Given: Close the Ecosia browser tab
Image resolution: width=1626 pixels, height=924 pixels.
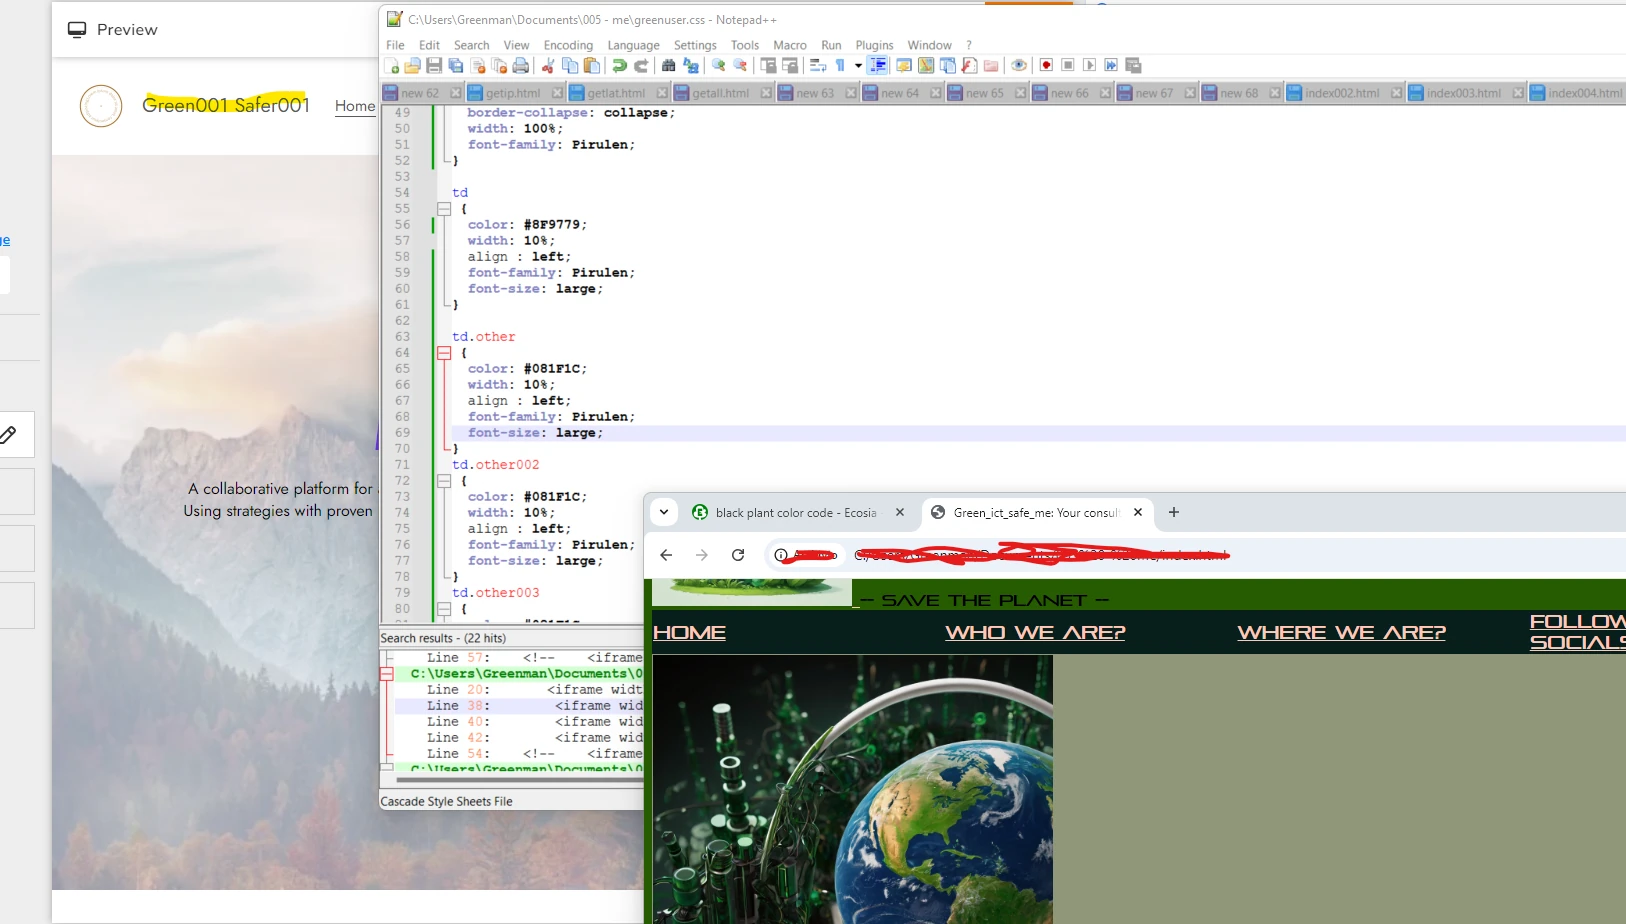Looking at the screenshot, I should tap(900, 512).
